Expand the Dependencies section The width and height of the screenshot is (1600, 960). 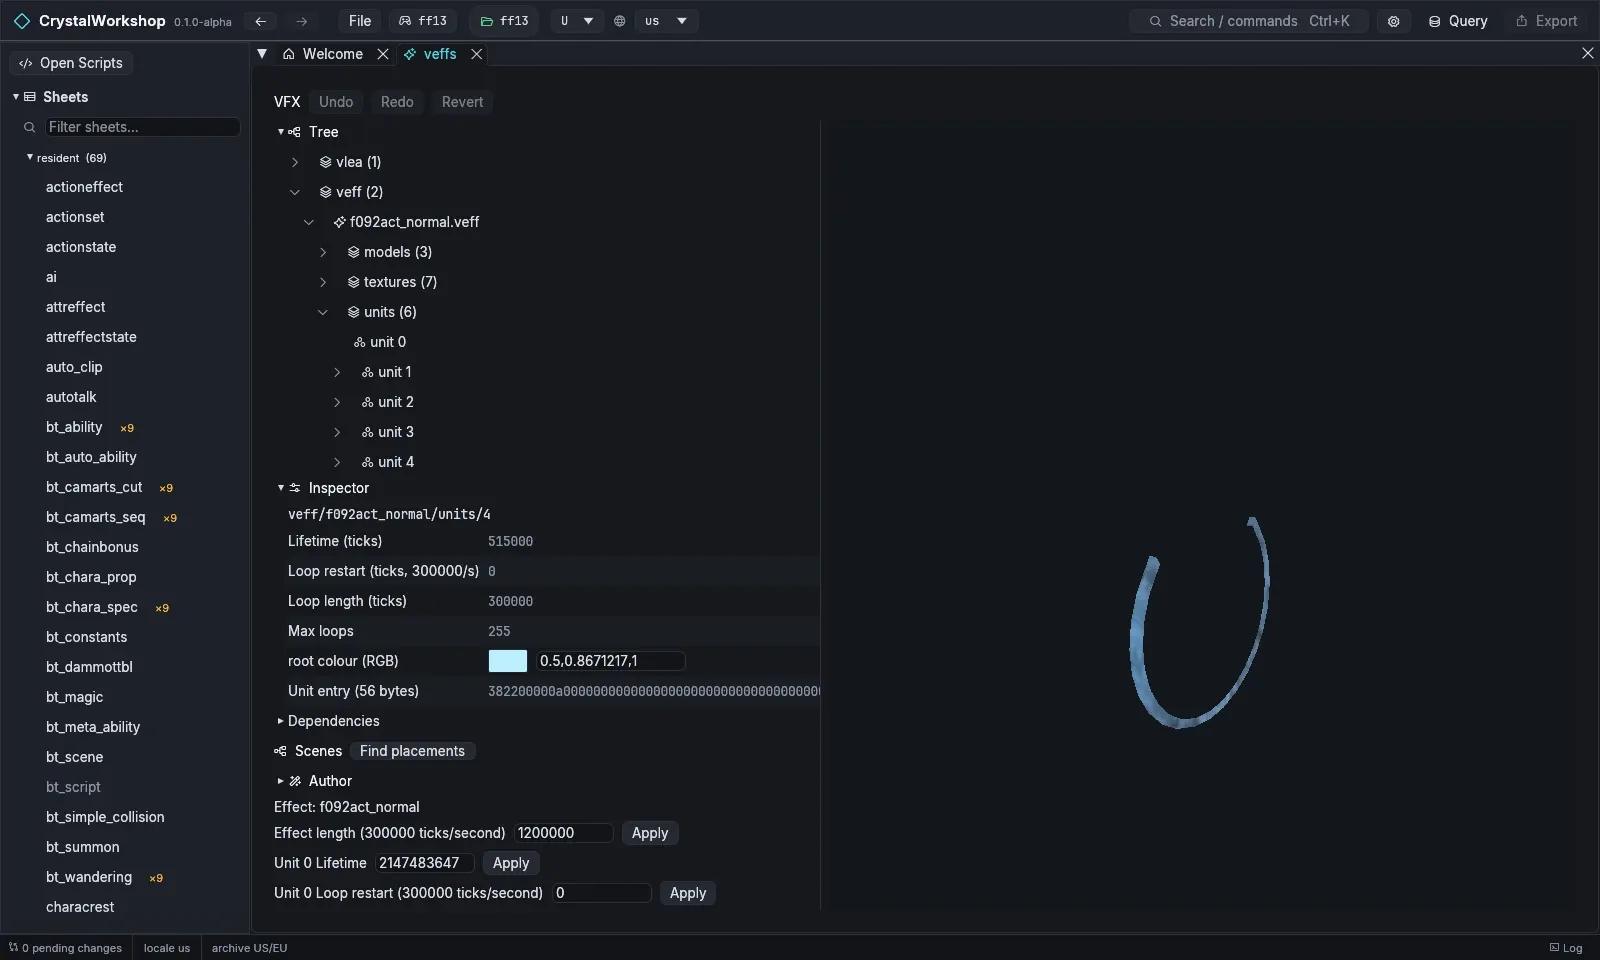tap(281, 721)
